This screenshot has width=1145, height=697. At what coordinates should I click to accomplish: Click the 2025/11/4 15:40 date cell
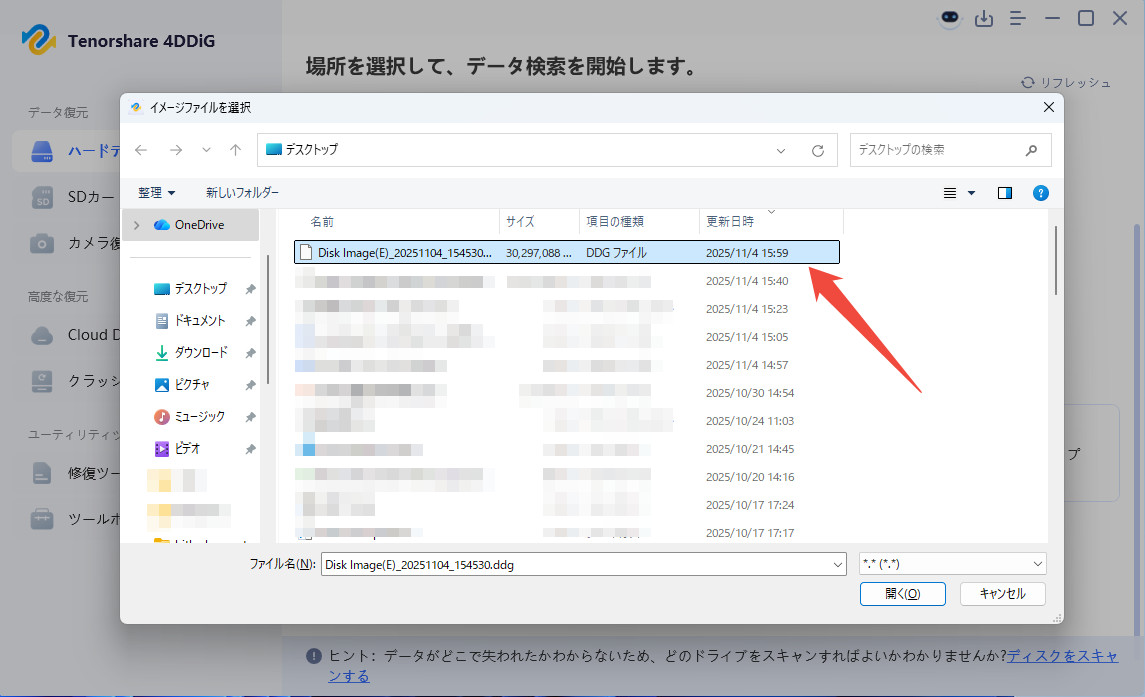tap(747, 281)
